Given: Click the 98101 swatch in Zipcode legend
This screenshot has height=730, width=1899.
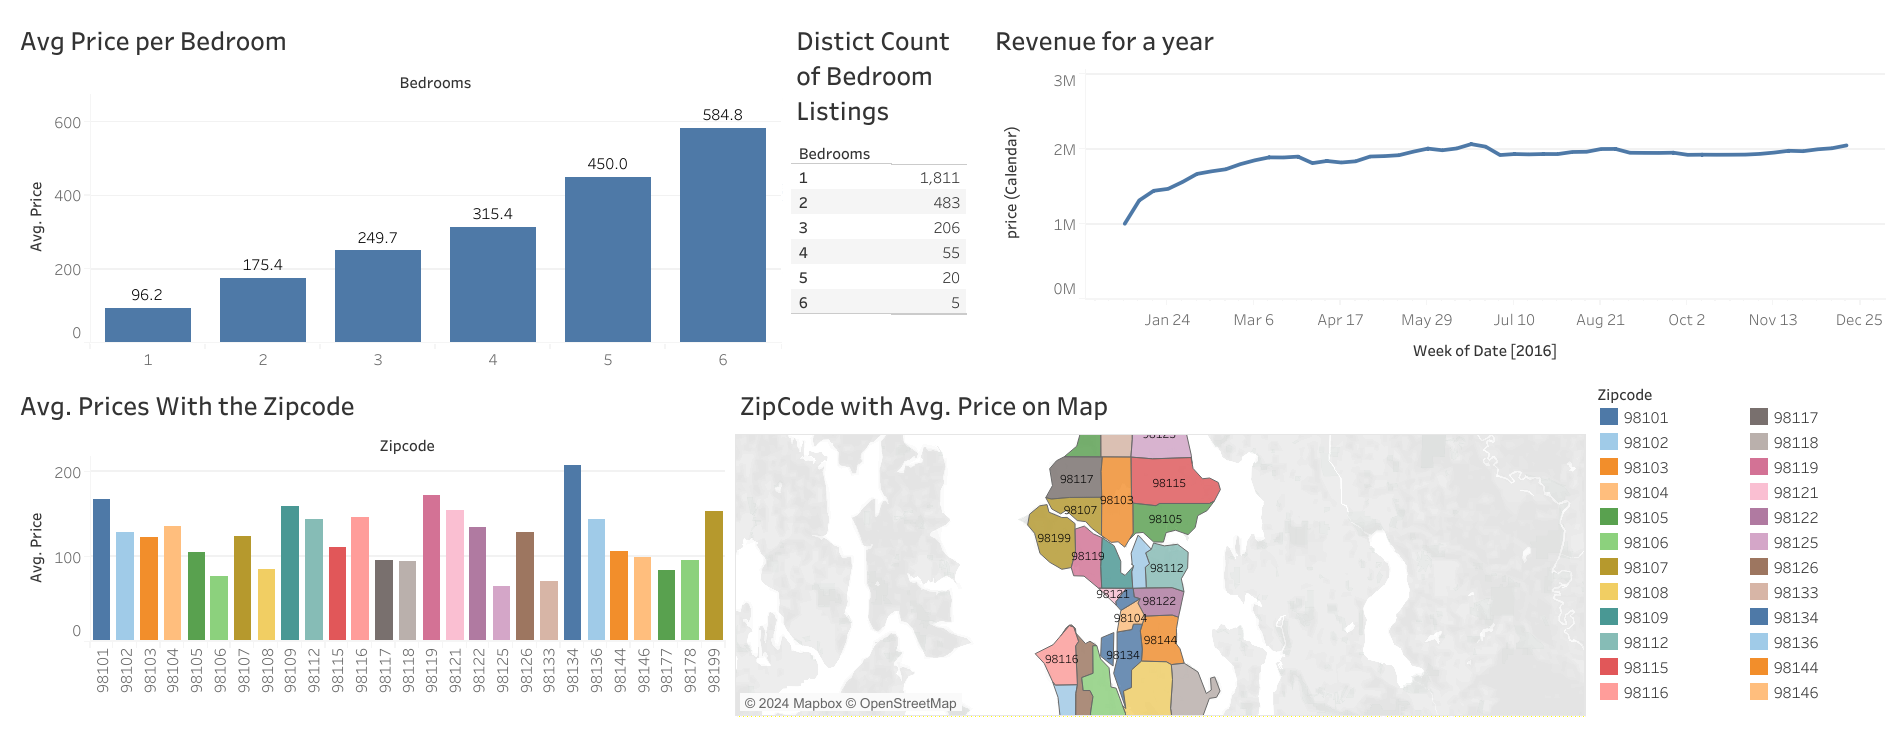Looking at the screenshot, I should [x=1608, y=417].
